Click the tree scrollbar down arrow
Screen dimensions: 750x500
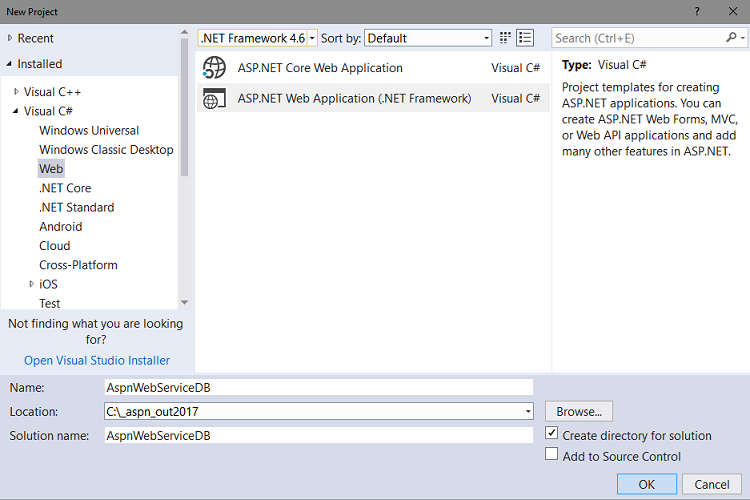(x=185, y=302)
